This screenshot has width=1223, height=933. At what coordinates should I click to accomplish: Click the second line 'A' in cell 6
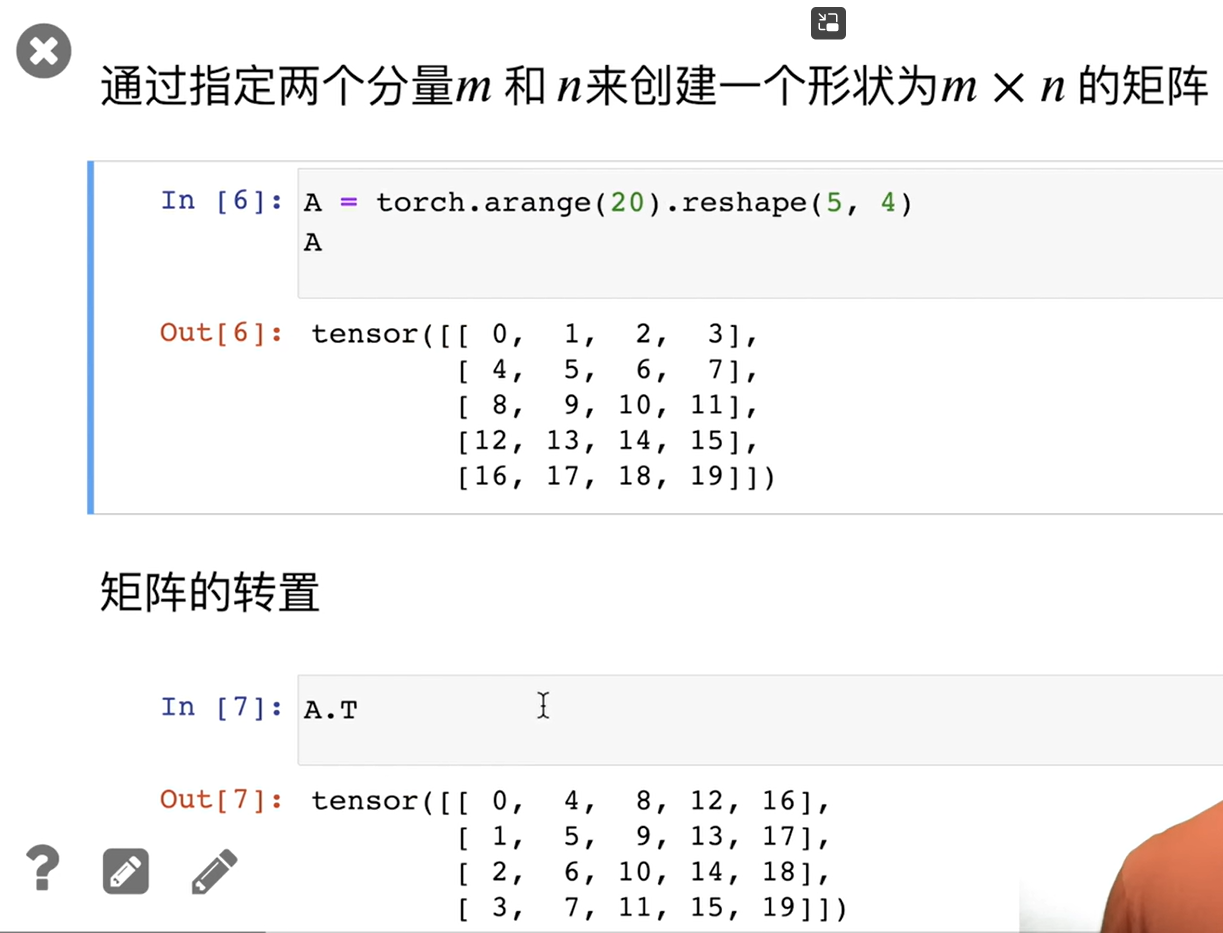pos(313,243)
